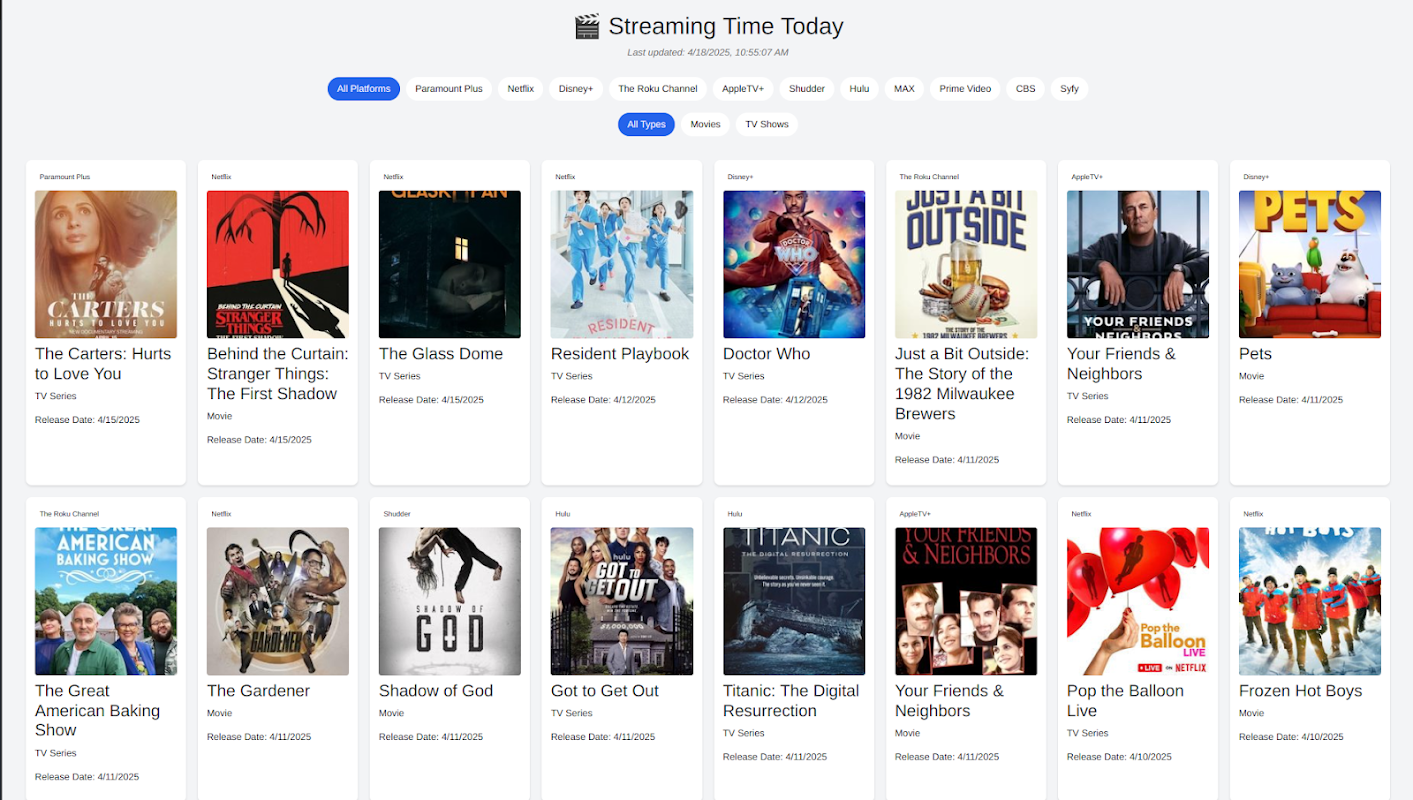Click the 'Frozen Hot Boys' title
The height and width of the screenshot is (800, 1413).
click(1300, 691)
